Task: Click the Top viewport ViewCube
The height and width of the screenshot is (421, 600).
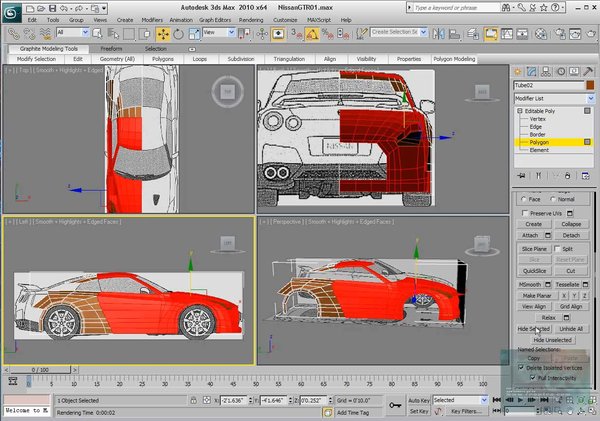Action: [228, 91]
